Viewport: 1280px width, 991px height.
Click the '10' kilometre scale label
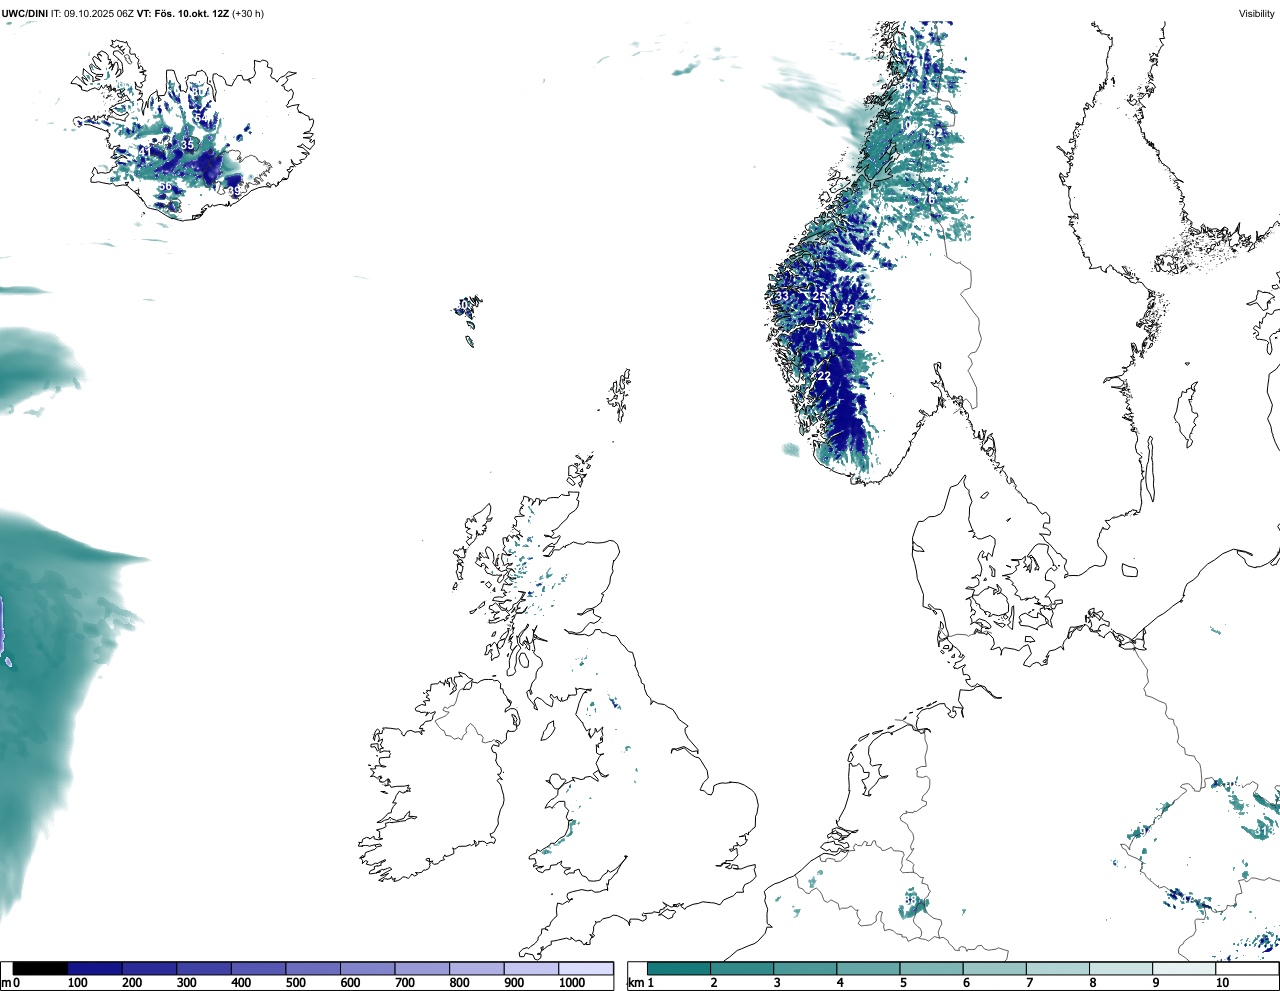pyautogui.click(x=1222, y=983)
